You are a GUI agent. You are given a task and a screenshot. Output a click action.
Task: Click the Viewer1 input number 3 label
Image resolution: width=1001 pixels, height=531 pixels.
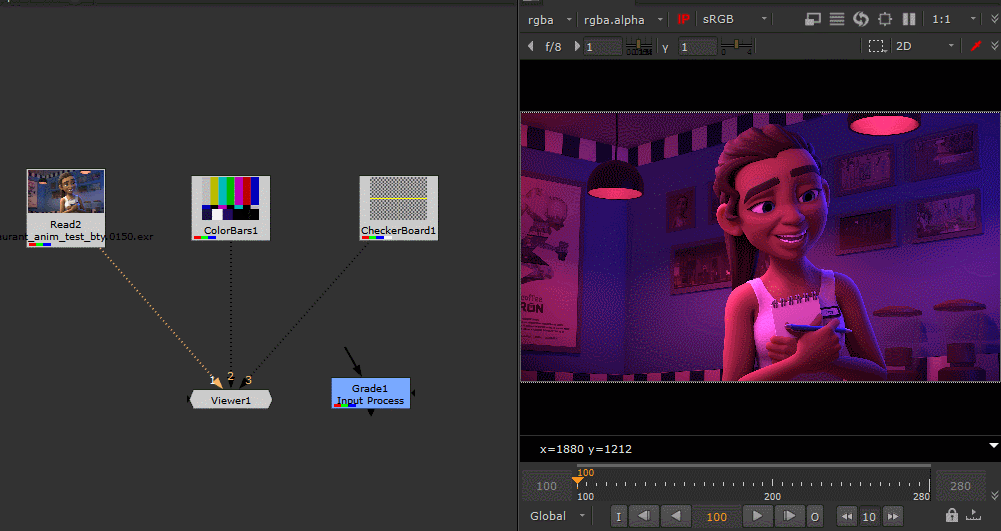click(248, 380)
